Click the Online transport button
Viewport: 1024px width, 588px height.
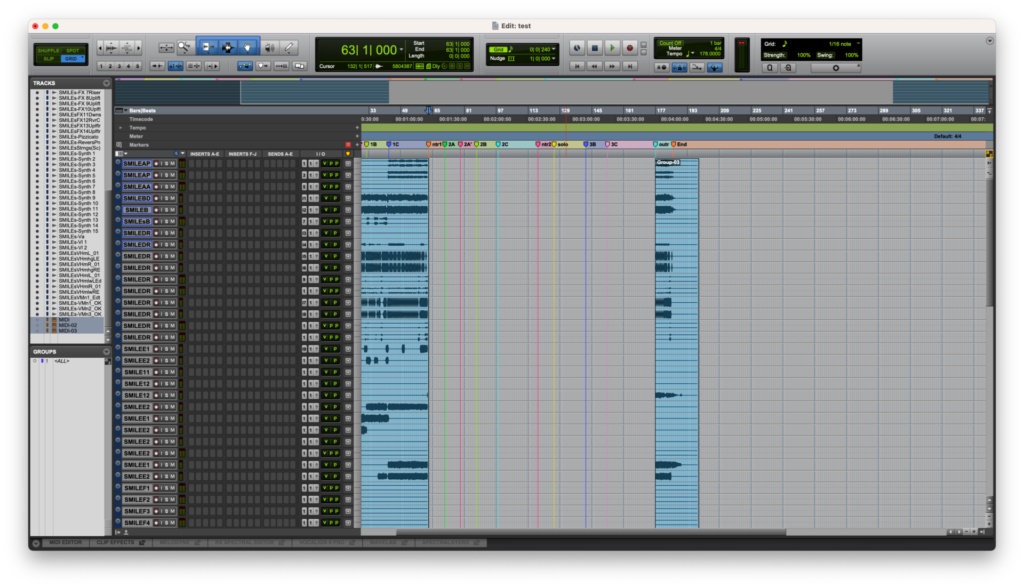point(577,48)
